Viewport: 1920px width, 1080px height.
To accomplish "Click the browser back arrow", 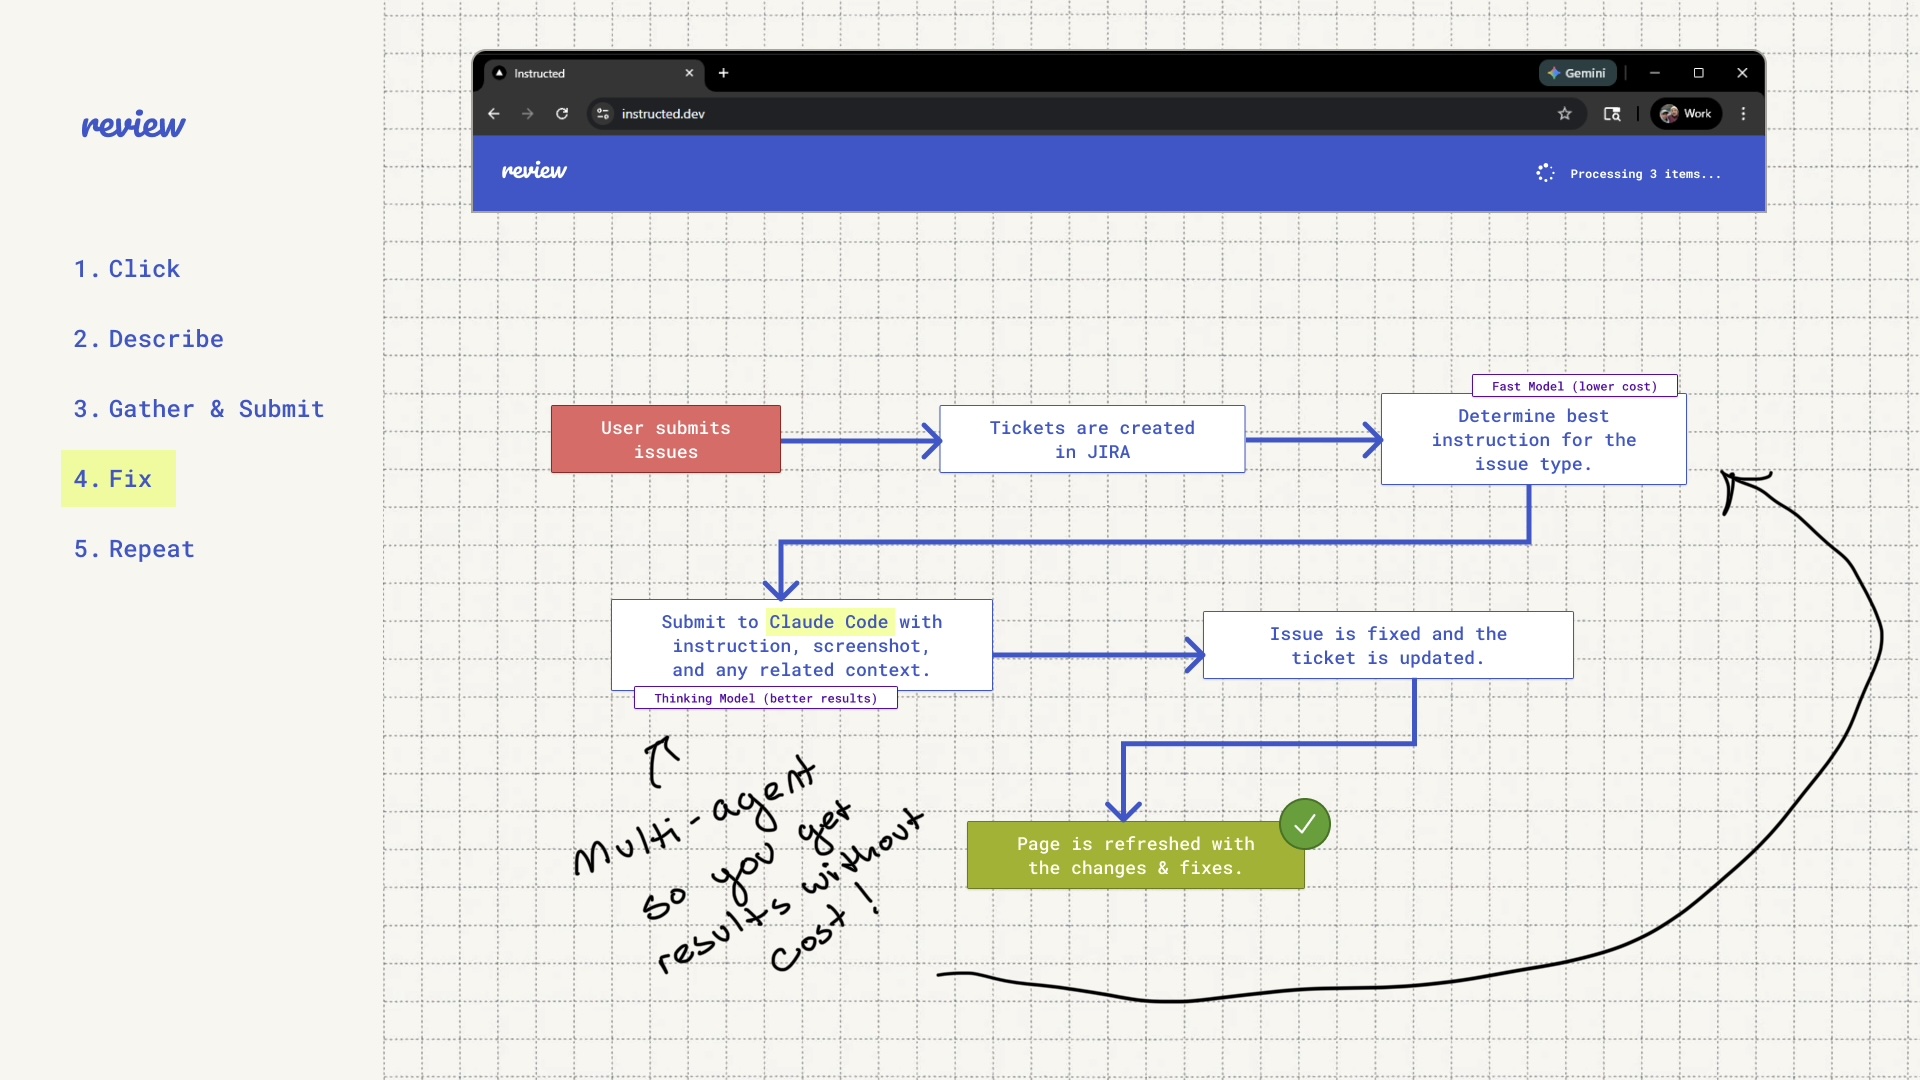I will 494,114.
